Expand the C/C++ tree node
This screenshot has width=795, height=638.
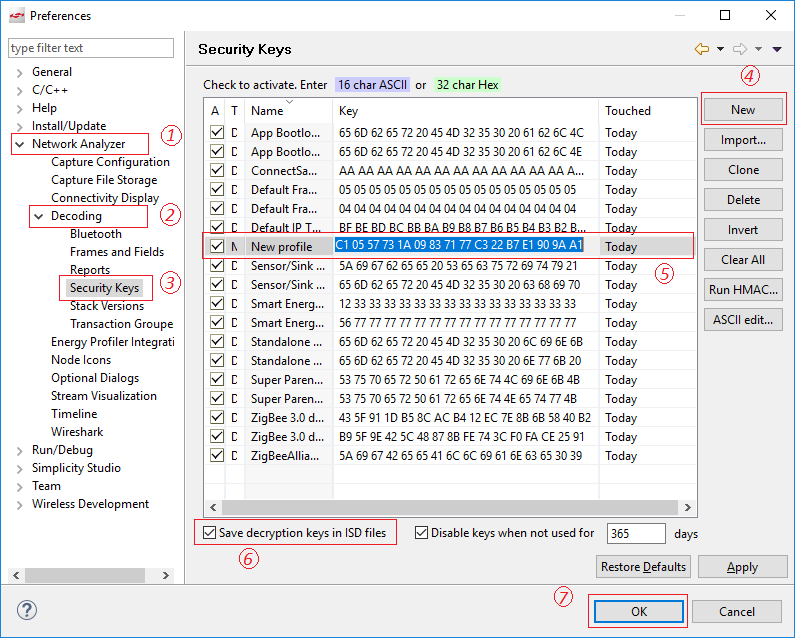click(19, 91)
